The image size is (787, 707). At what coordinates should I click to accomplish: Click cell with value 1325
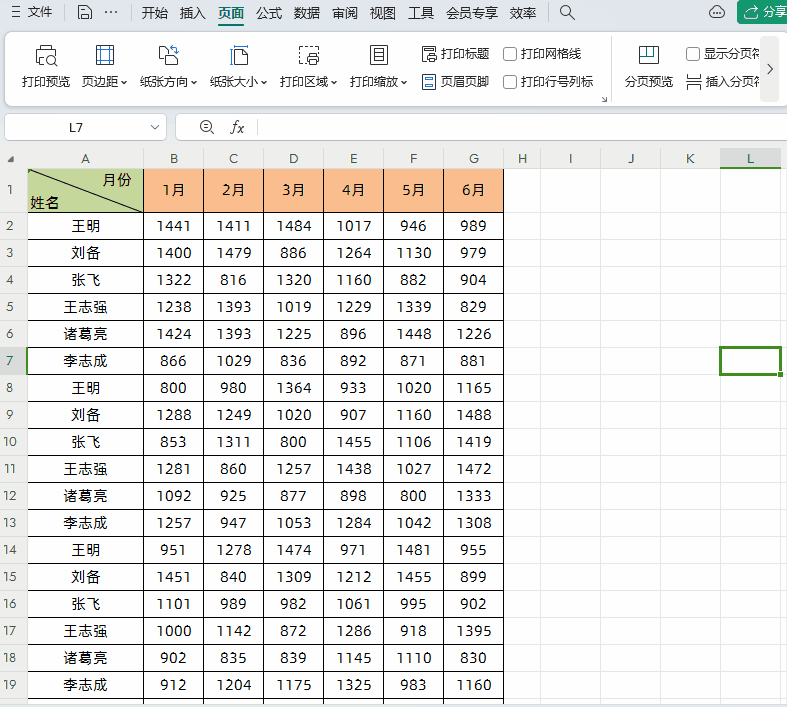353,685
